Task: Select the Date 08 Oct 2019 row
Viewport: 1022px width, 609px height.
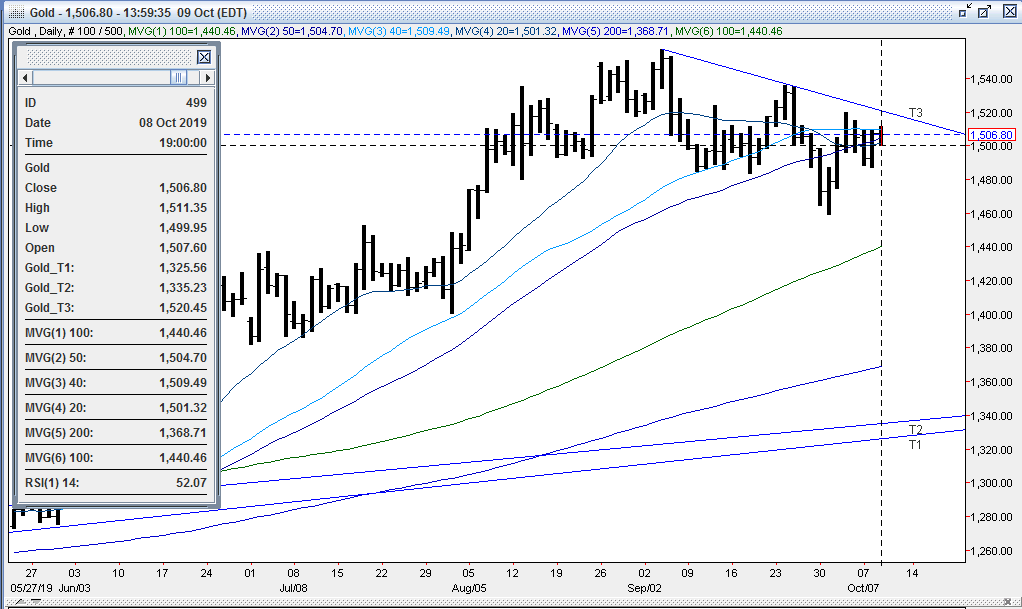Action: click(x=115, y=123)
